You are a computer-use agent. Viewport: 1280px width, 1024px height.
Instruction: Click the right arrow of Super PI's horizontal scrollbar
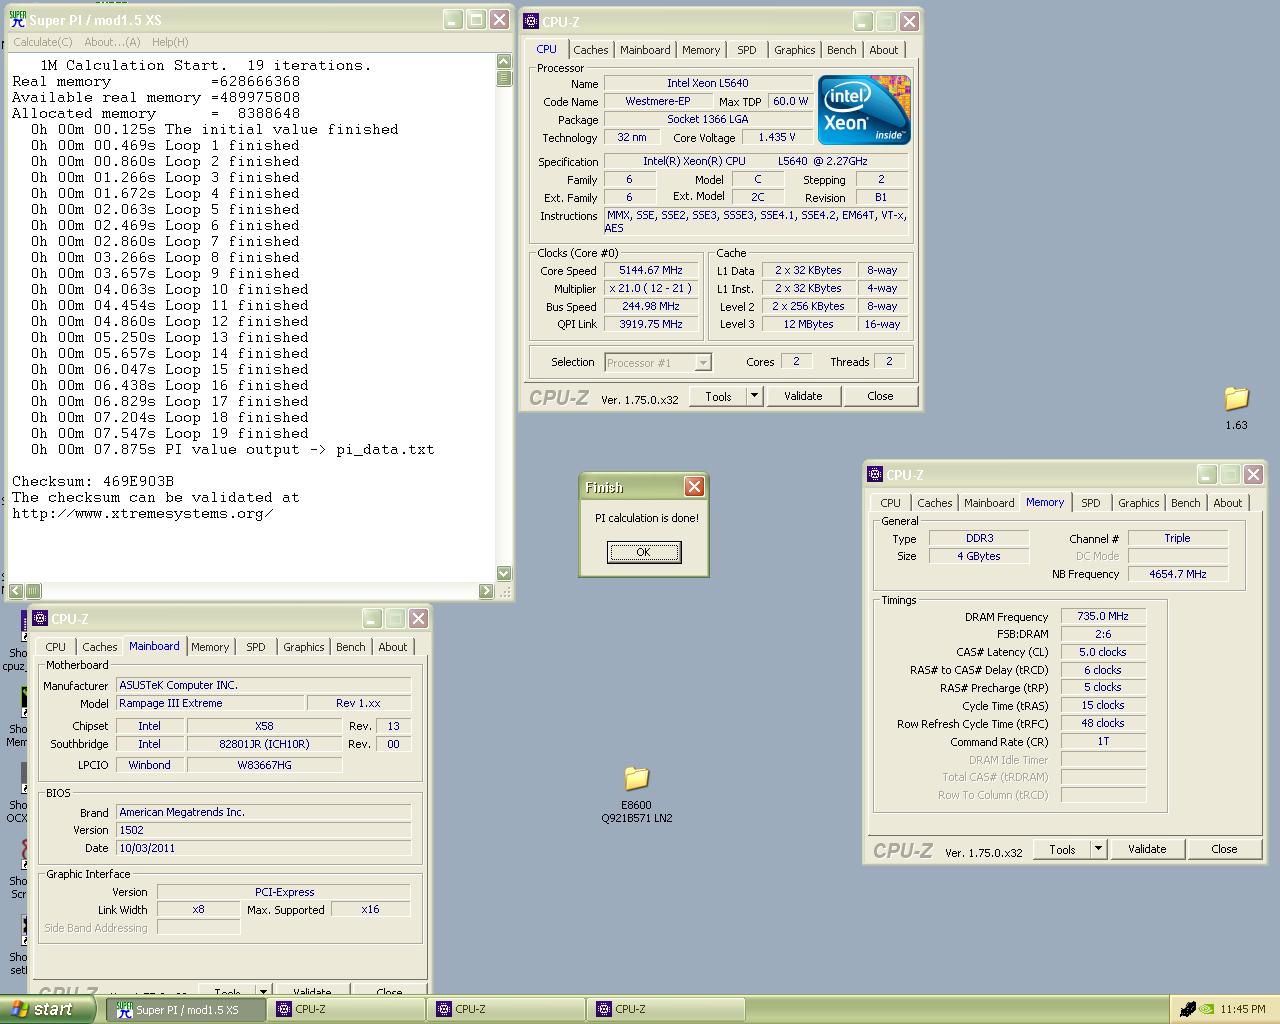point(487,591)
